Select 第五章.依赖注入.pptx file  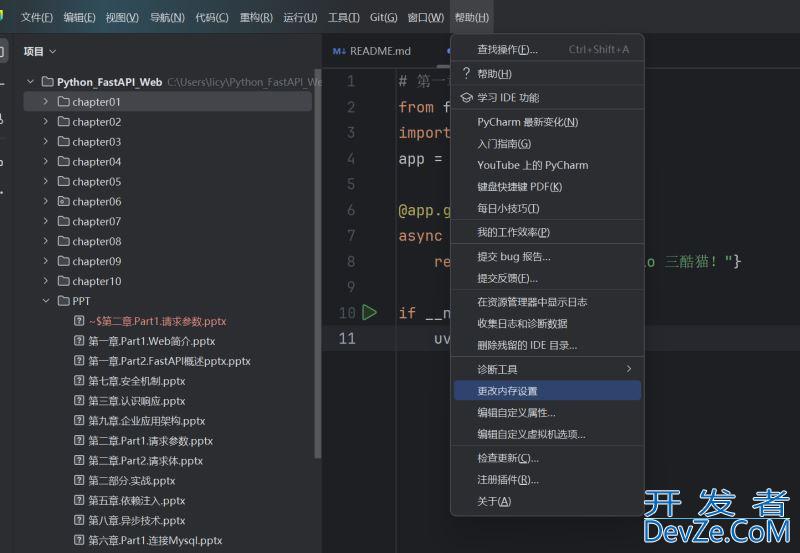pyautogui.click(x=137, y=500)
